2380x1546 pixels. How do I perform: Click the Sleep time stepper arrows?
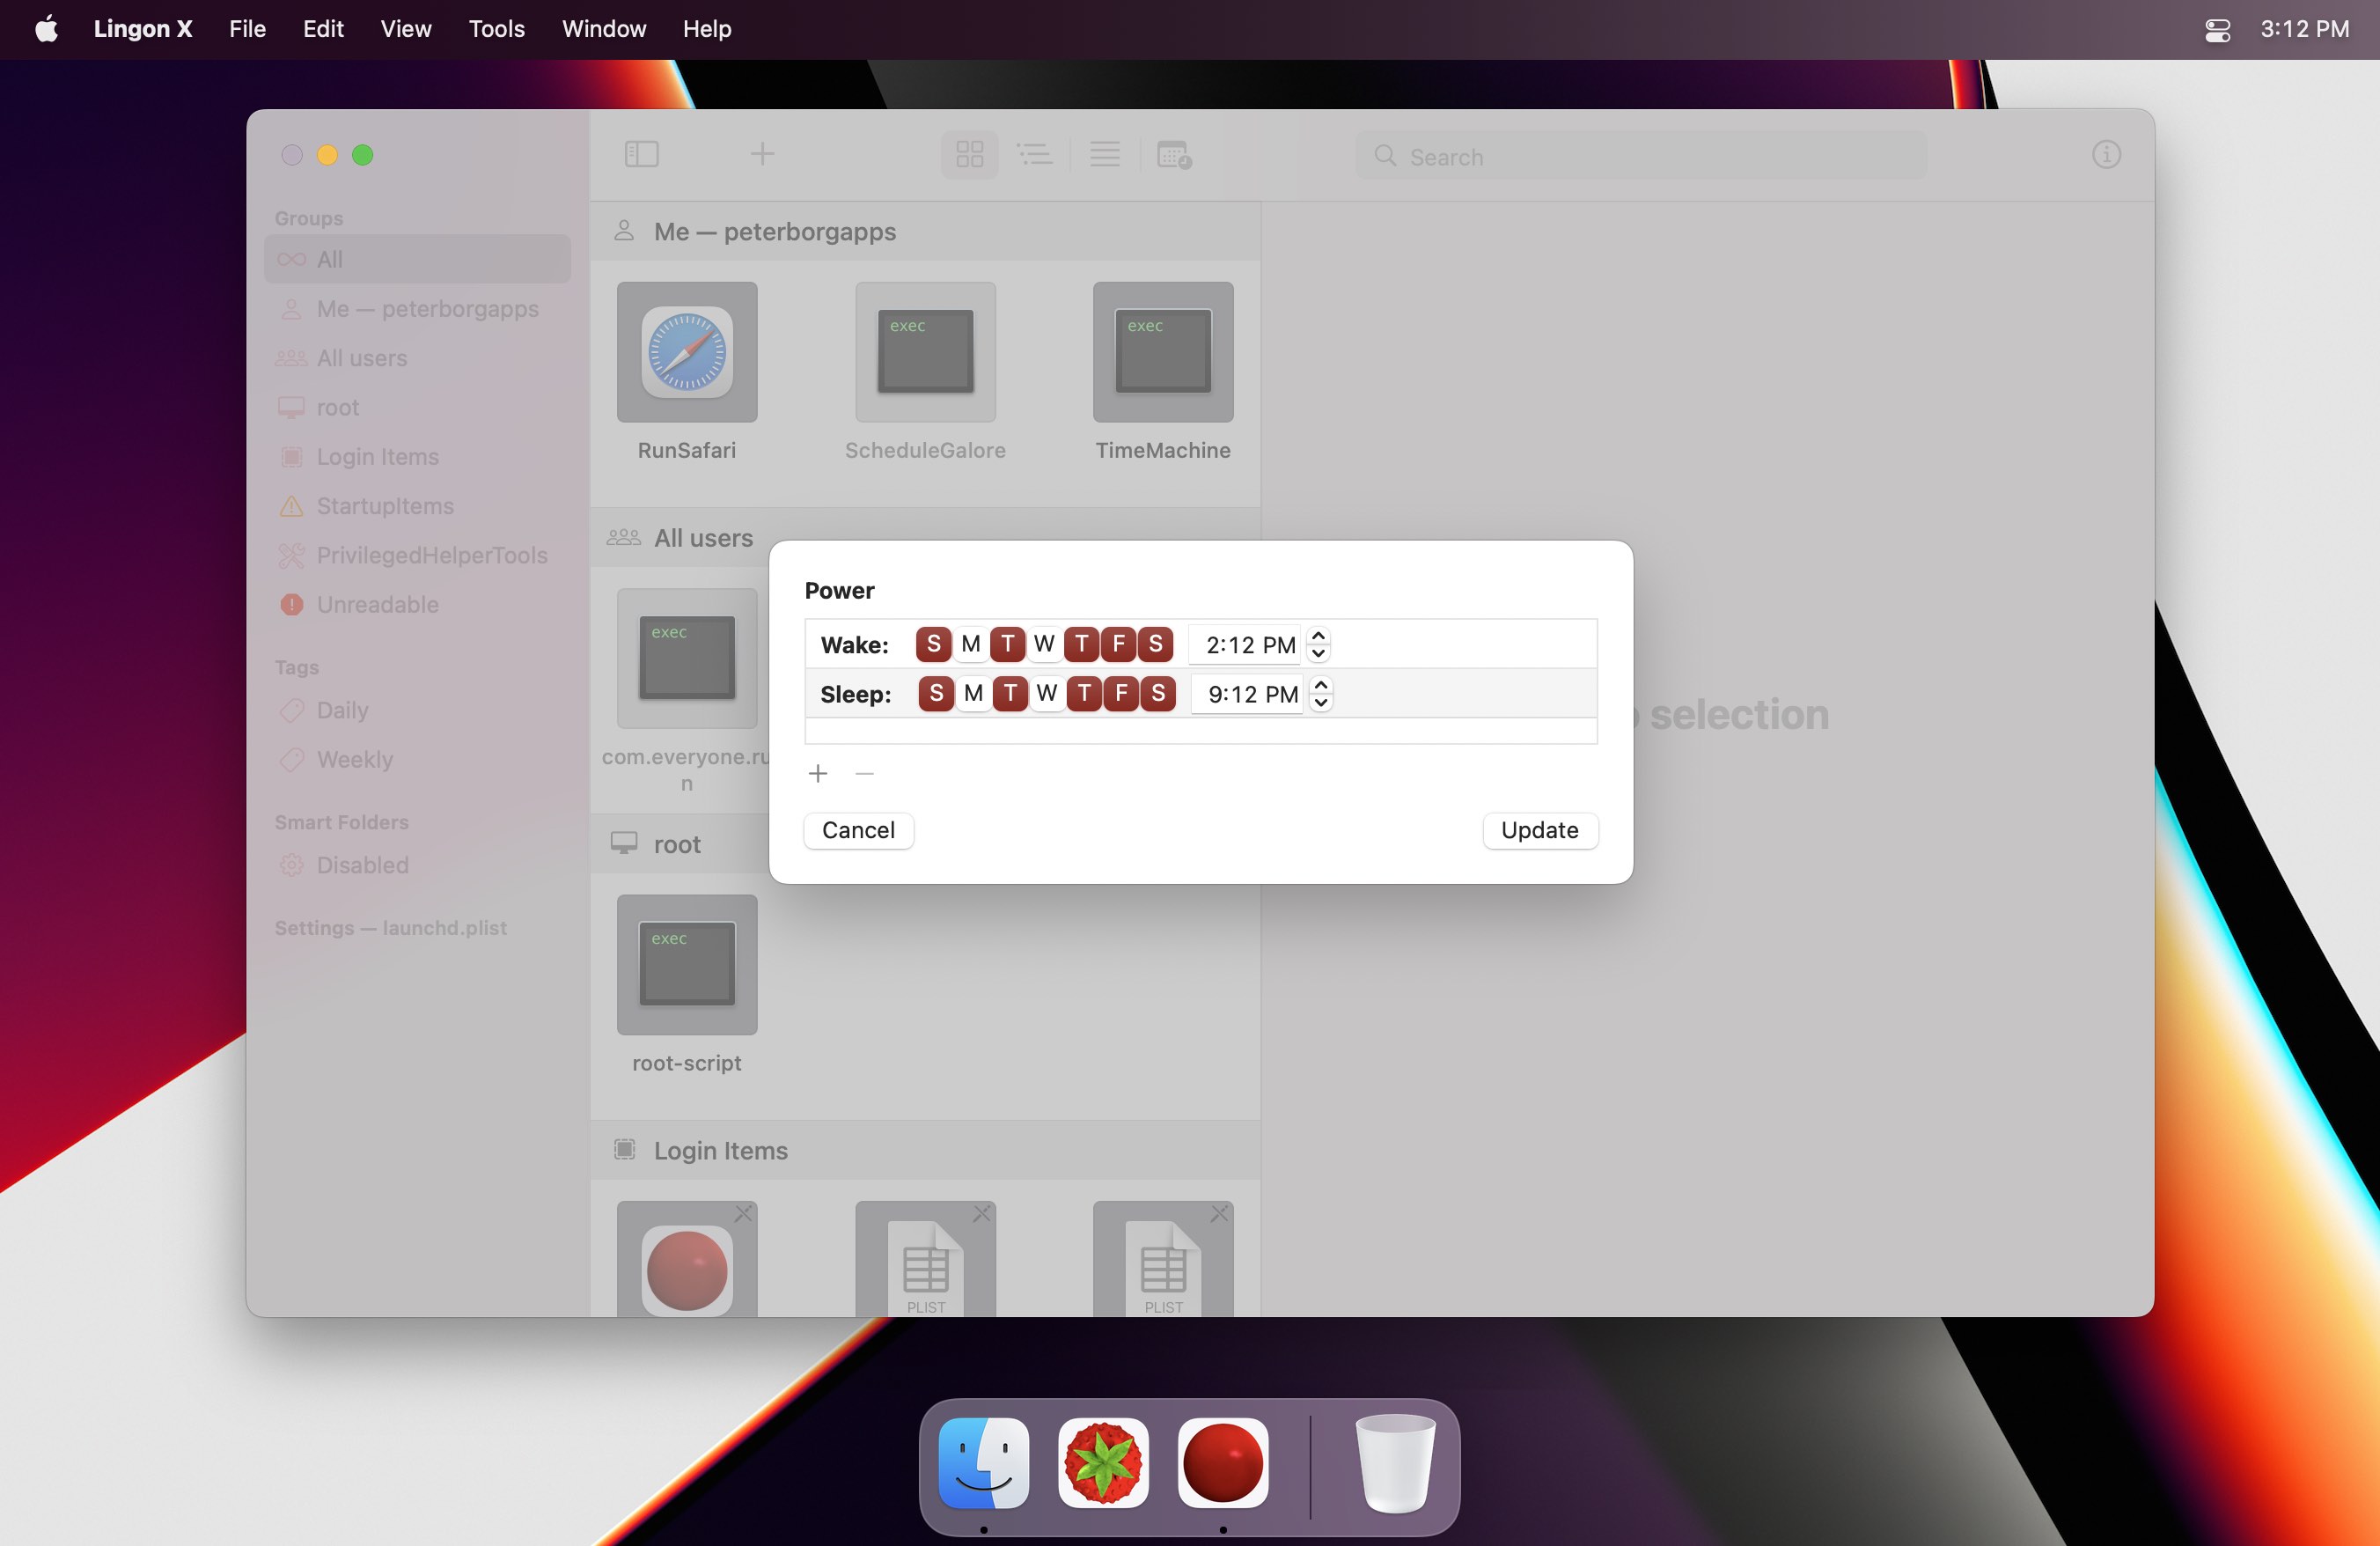click(x=1321, y=694)
